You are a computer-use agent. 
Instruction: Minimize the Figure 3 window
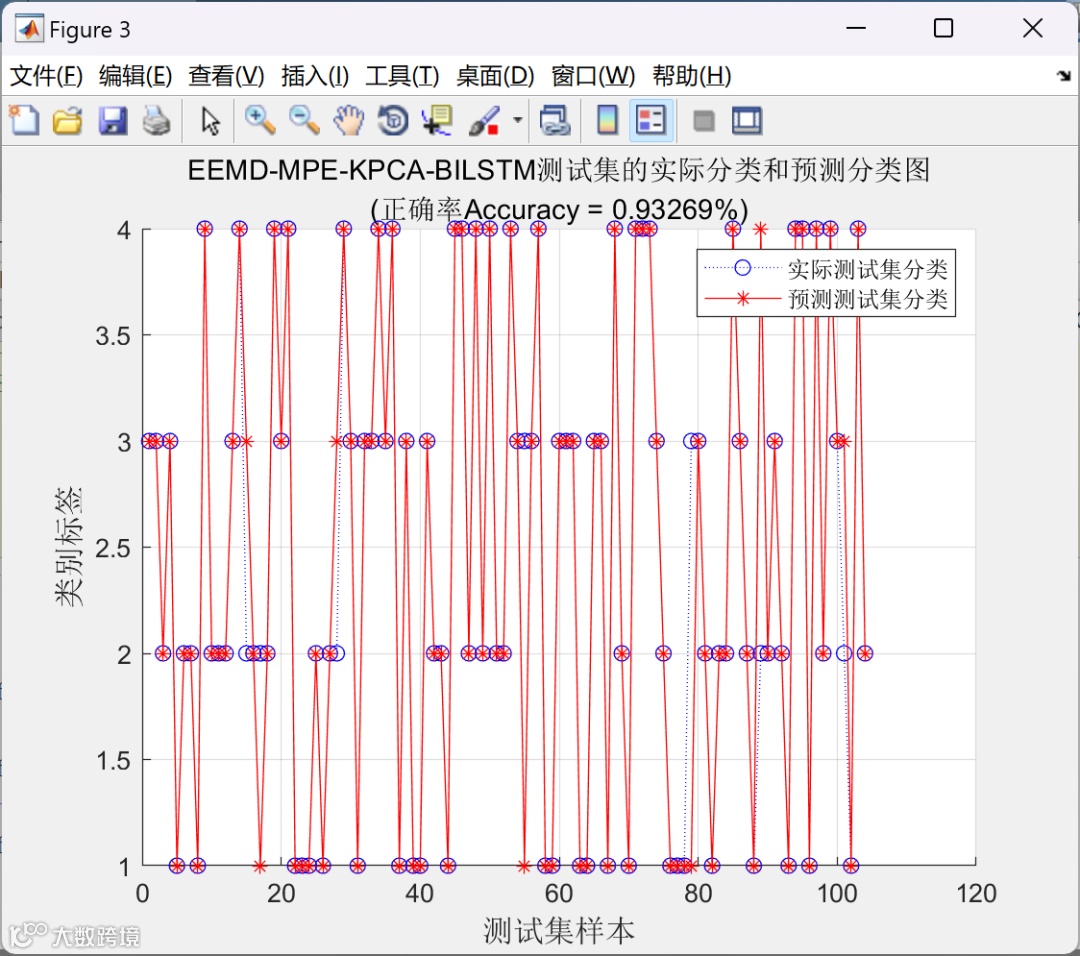pyautogui.click(x=855, y=28)
